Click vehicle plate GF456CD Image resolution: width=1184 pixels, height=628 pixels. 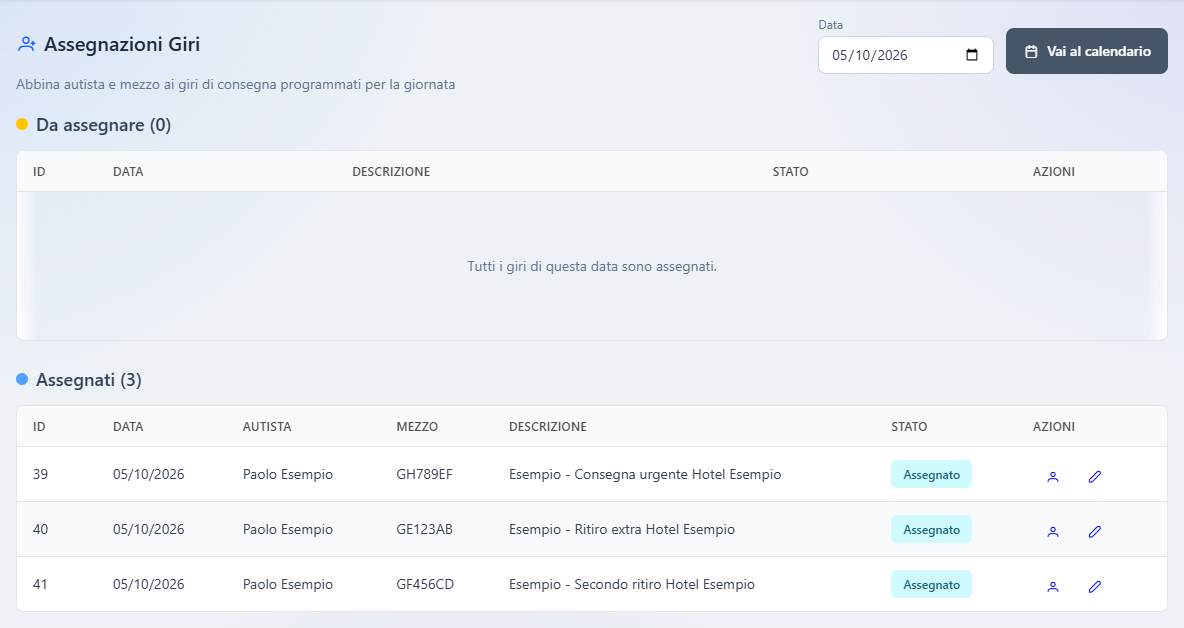click(x=425, y=584)
